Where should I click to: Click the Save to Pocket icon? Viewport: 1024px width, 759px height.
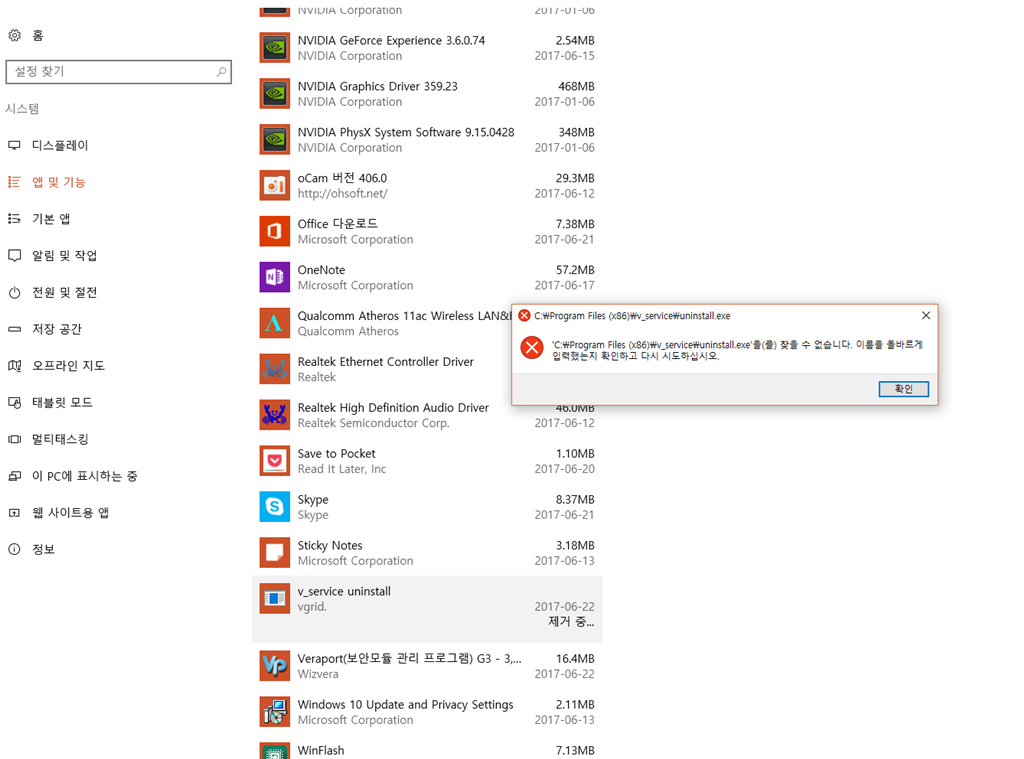coord(274,460)
